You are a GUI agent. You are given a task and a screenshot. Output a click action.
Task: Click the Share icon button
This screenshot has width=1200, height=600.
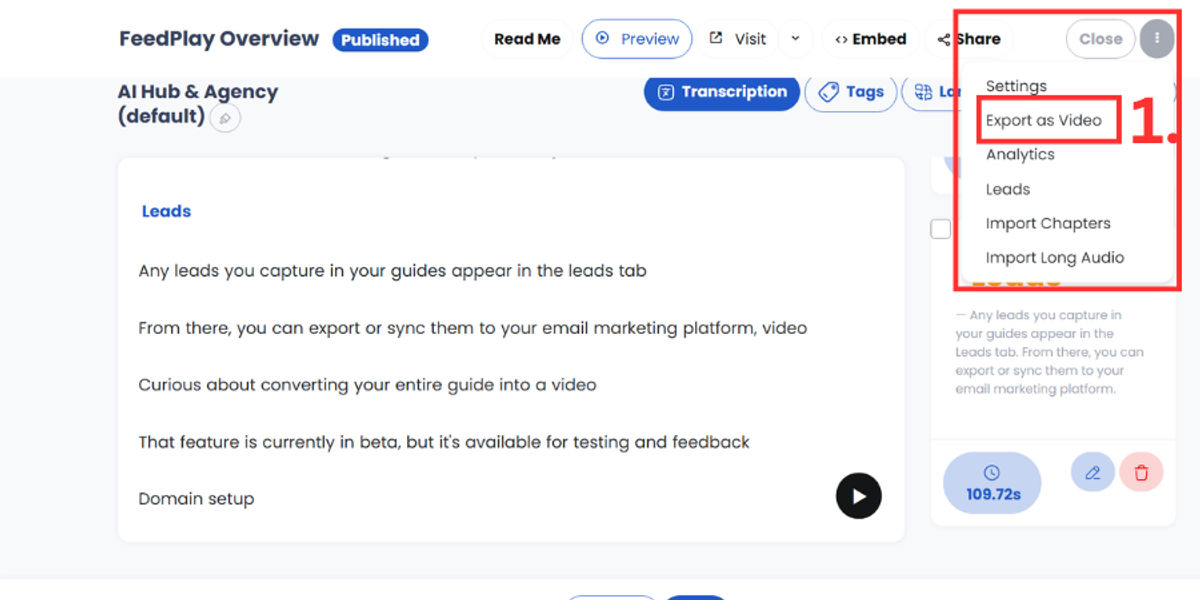968,39
